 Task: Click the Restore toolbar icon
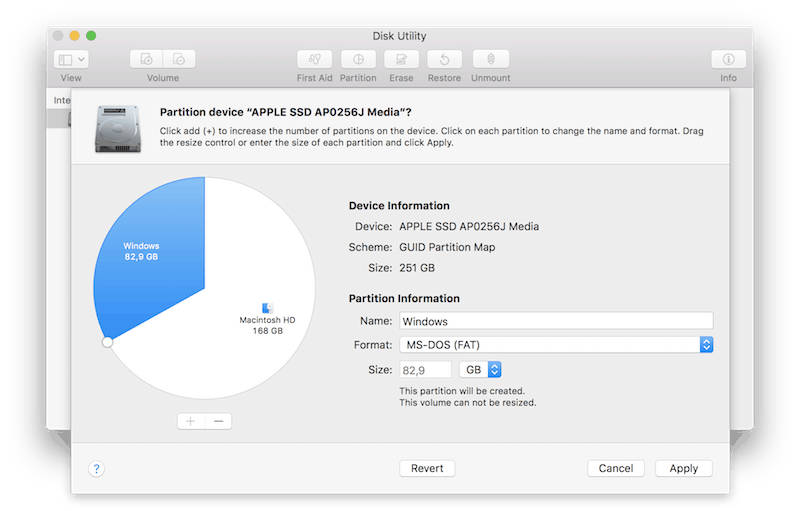444,59
